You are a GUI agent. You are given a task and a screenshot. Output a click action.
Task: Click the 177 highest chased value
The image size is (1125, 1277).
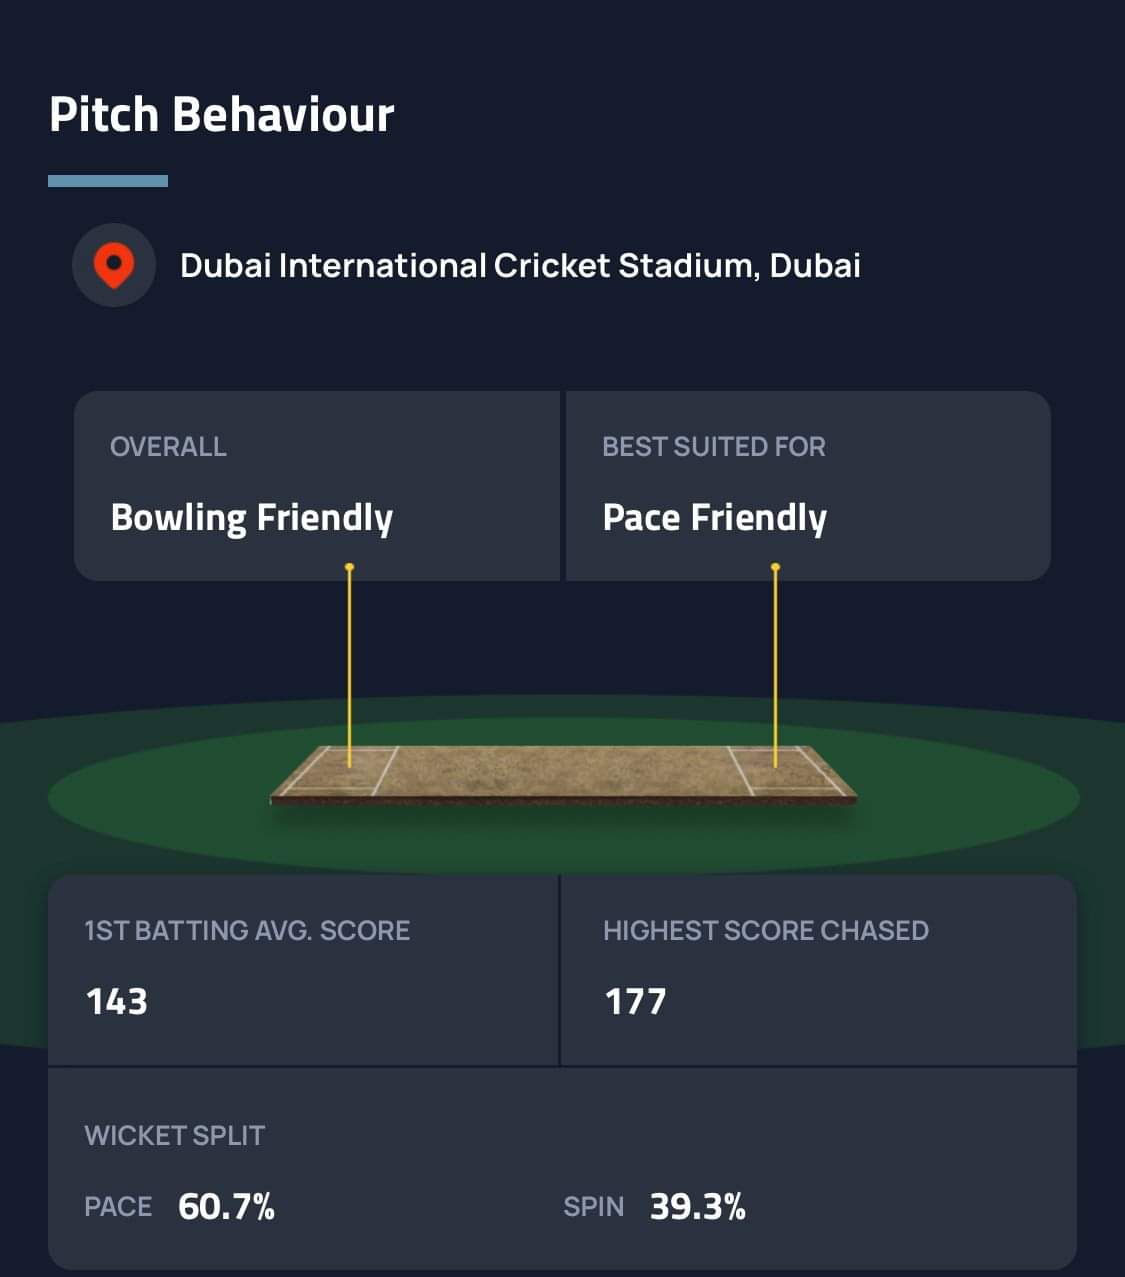pyautogui.click(x=635, y=1001)
